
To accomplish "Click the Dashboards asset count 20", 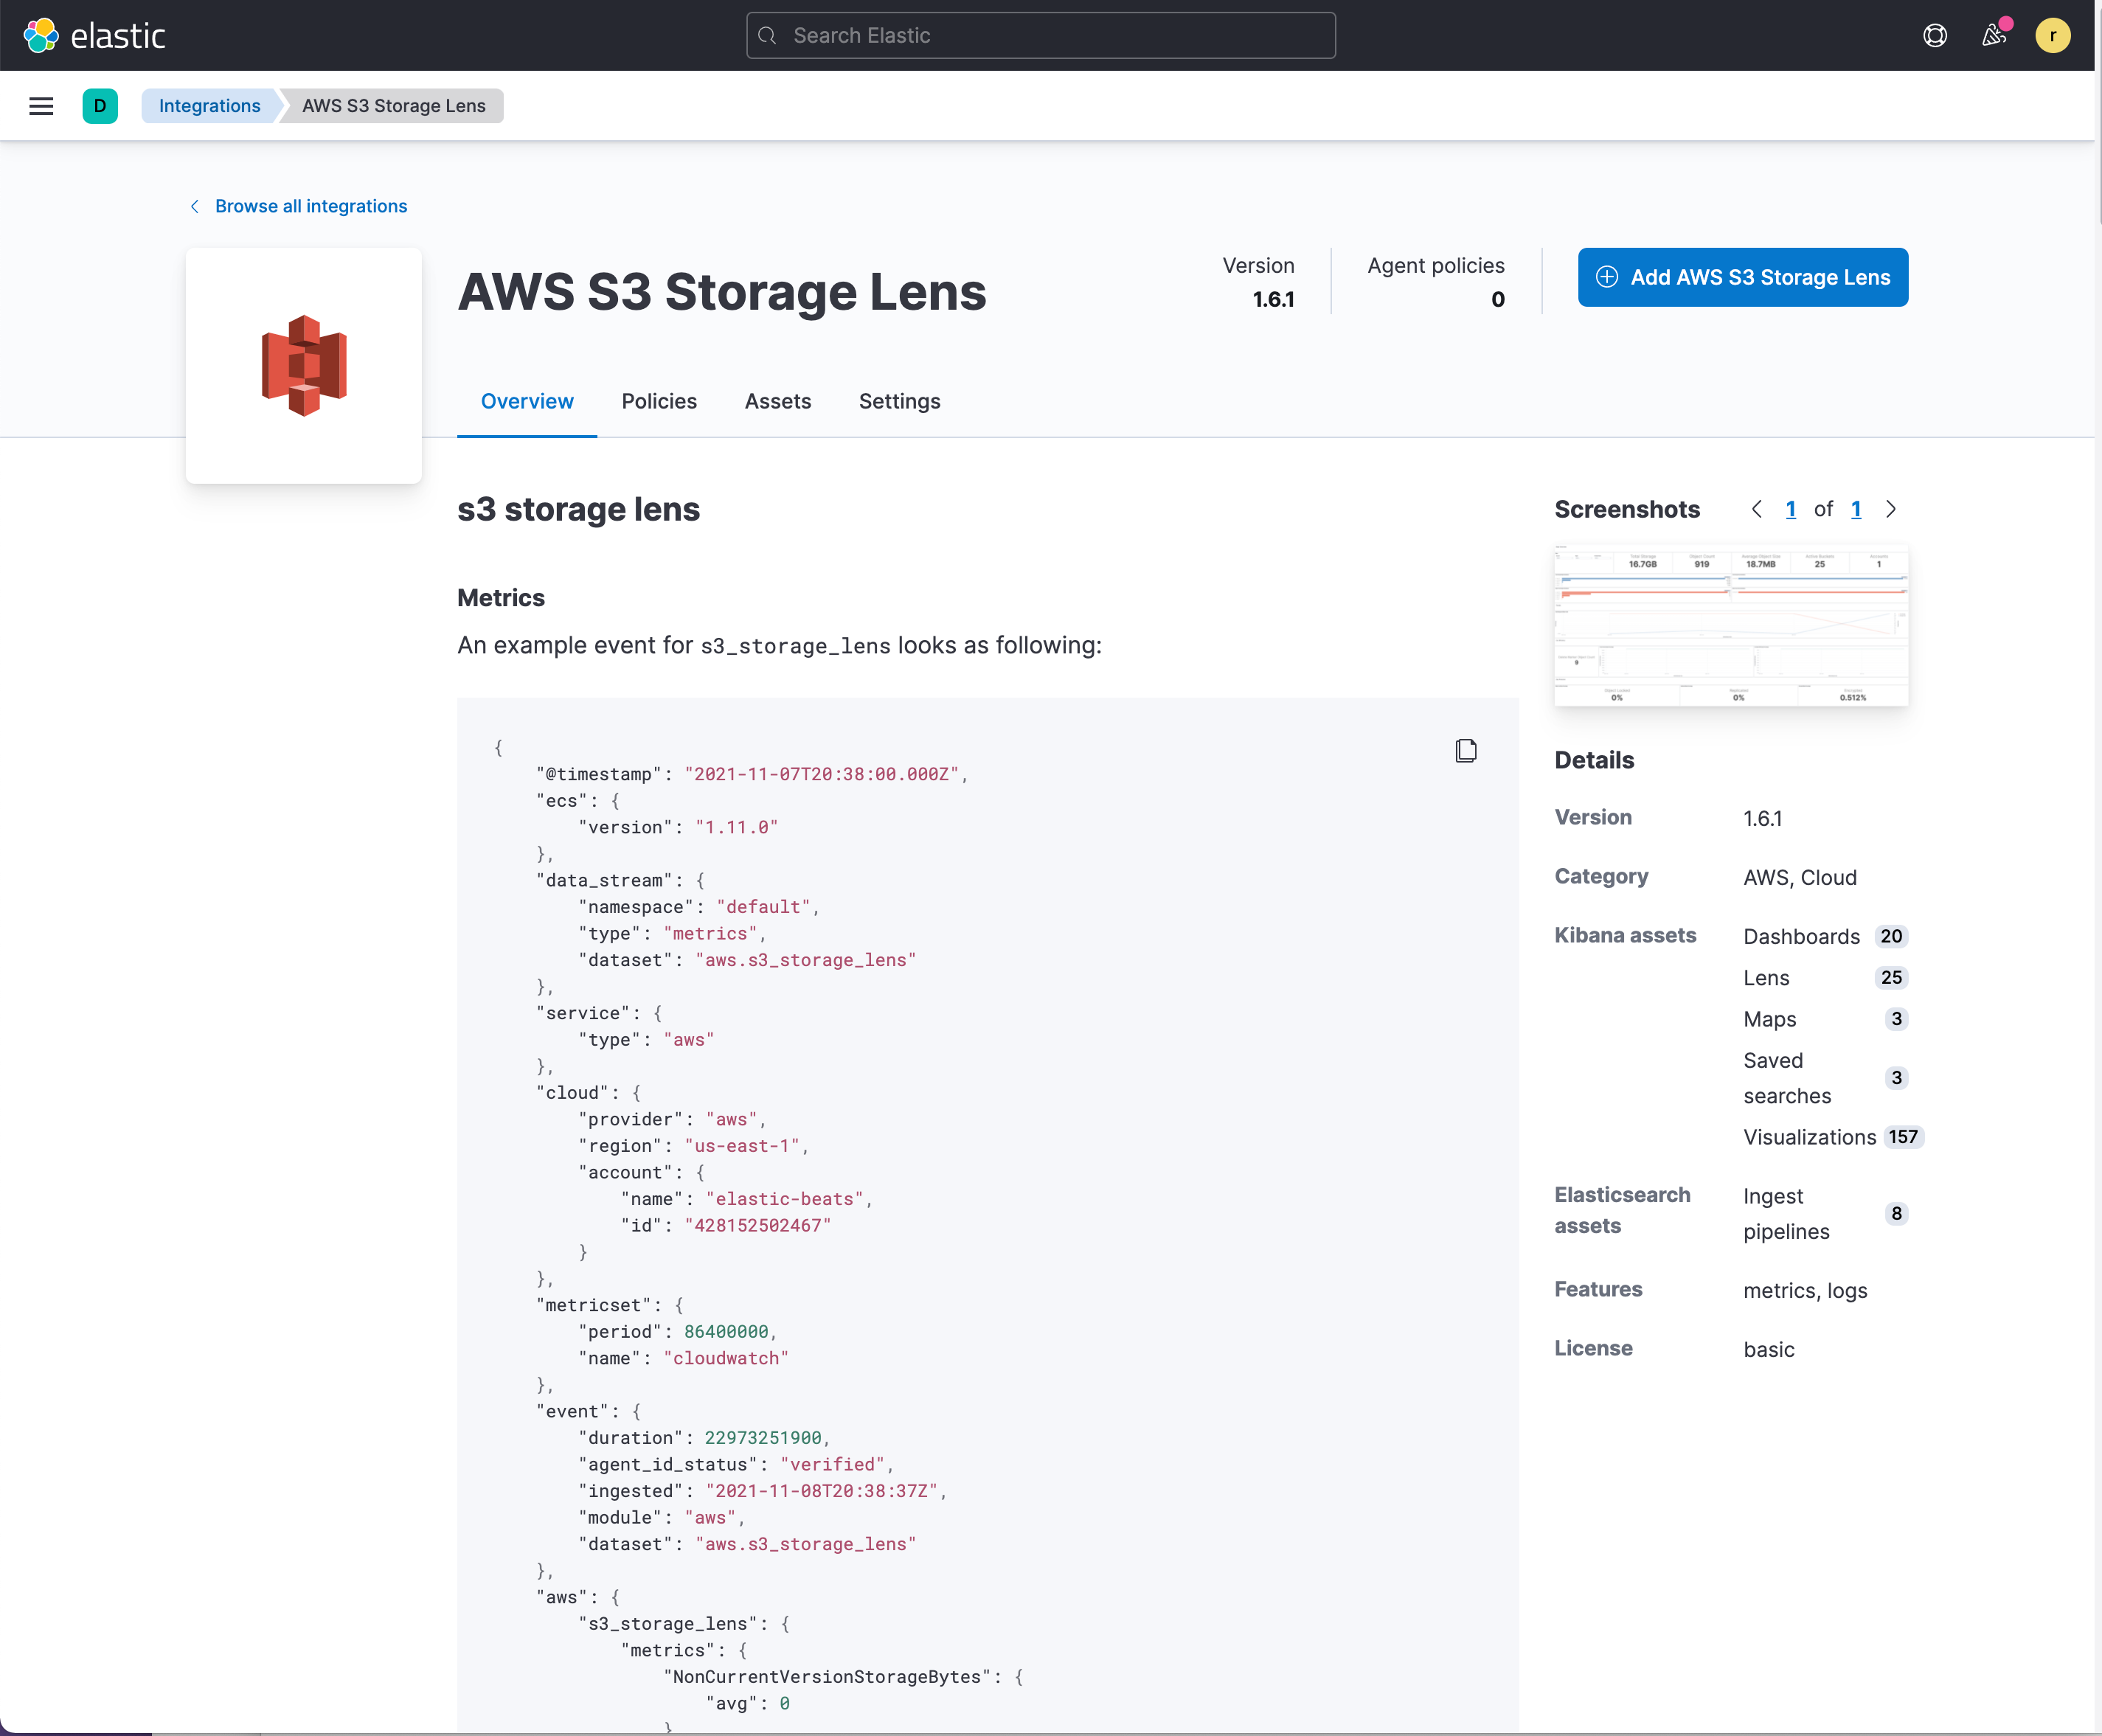I will 1891,936.
